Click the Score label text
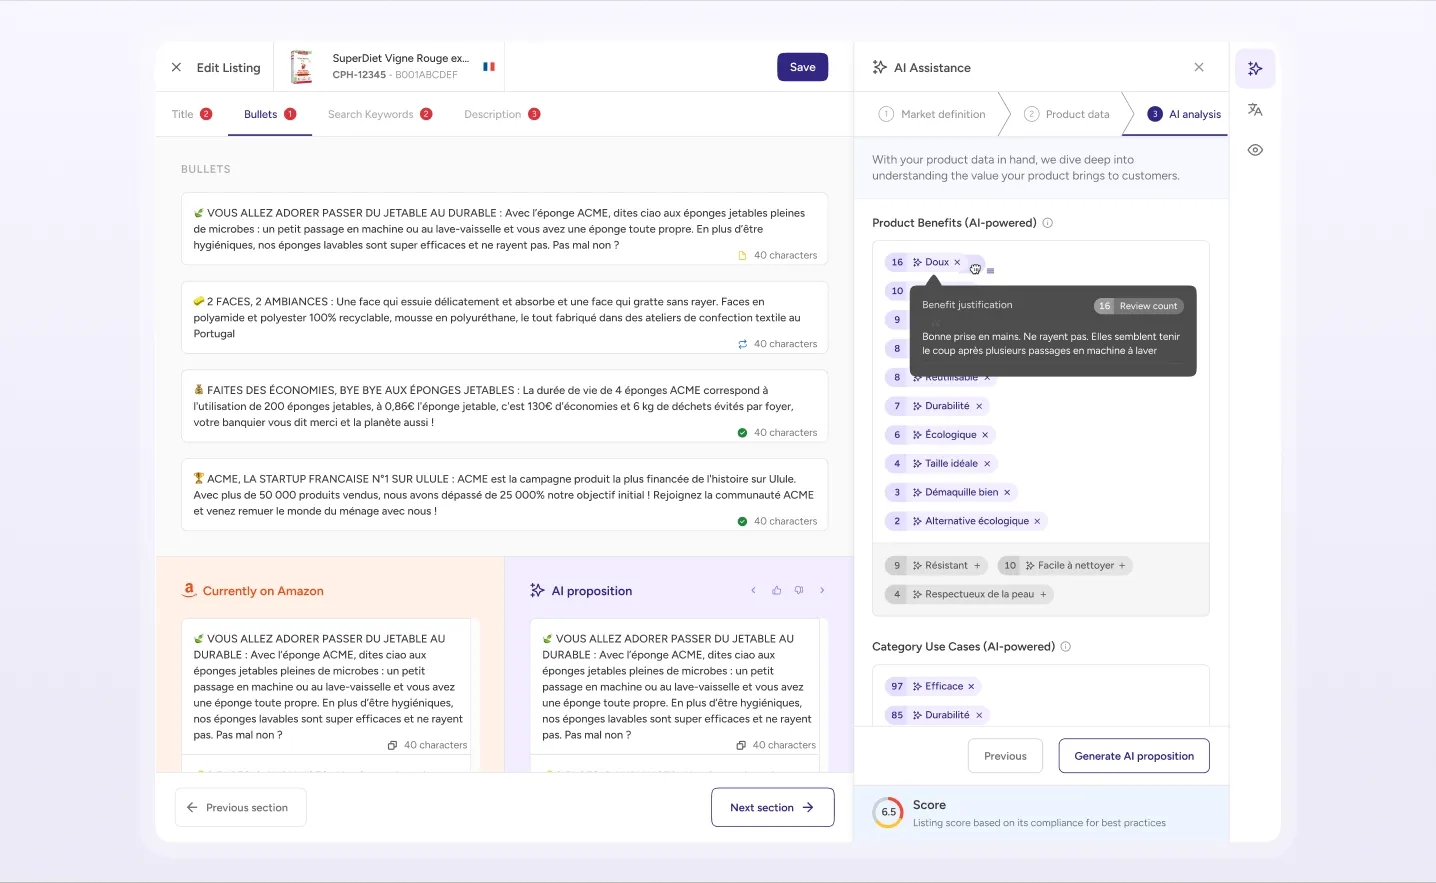 (x=929, y=805)
